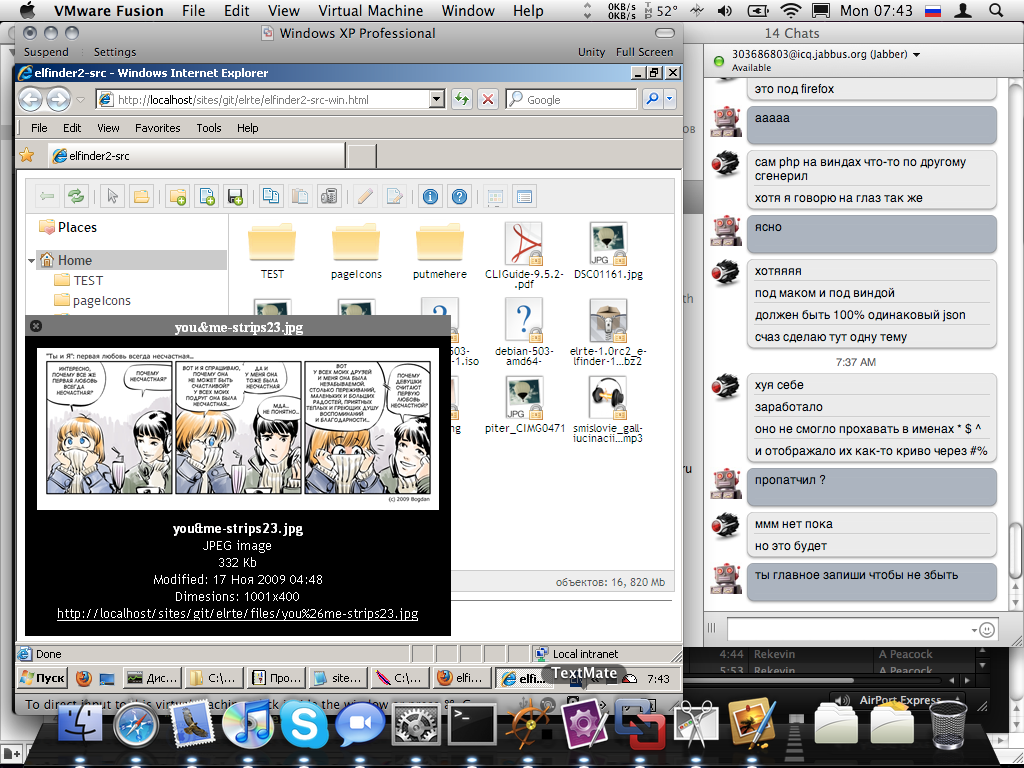Screen dimensions: 1024x768
Task: Open the IE address bar dropdown
Action: tap(437, 99)
